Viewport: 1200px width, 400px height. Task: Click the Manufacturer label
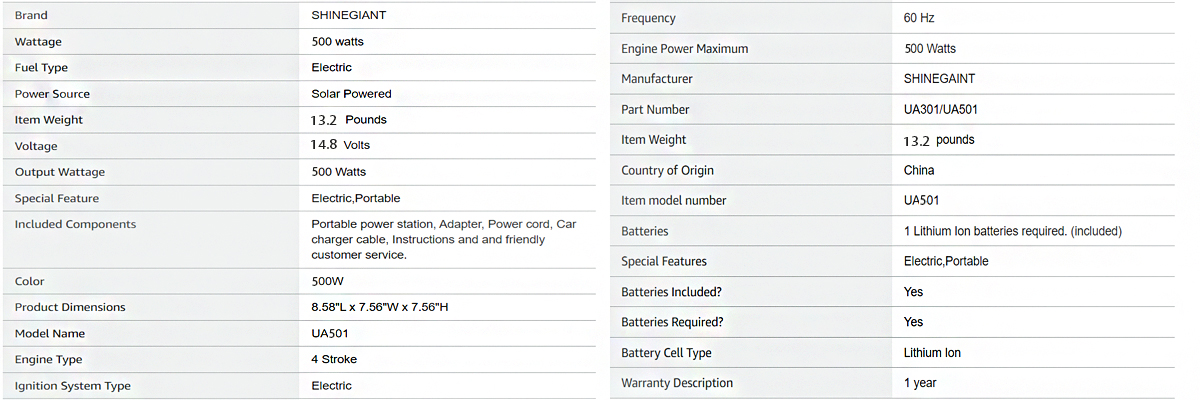(656, 79)
